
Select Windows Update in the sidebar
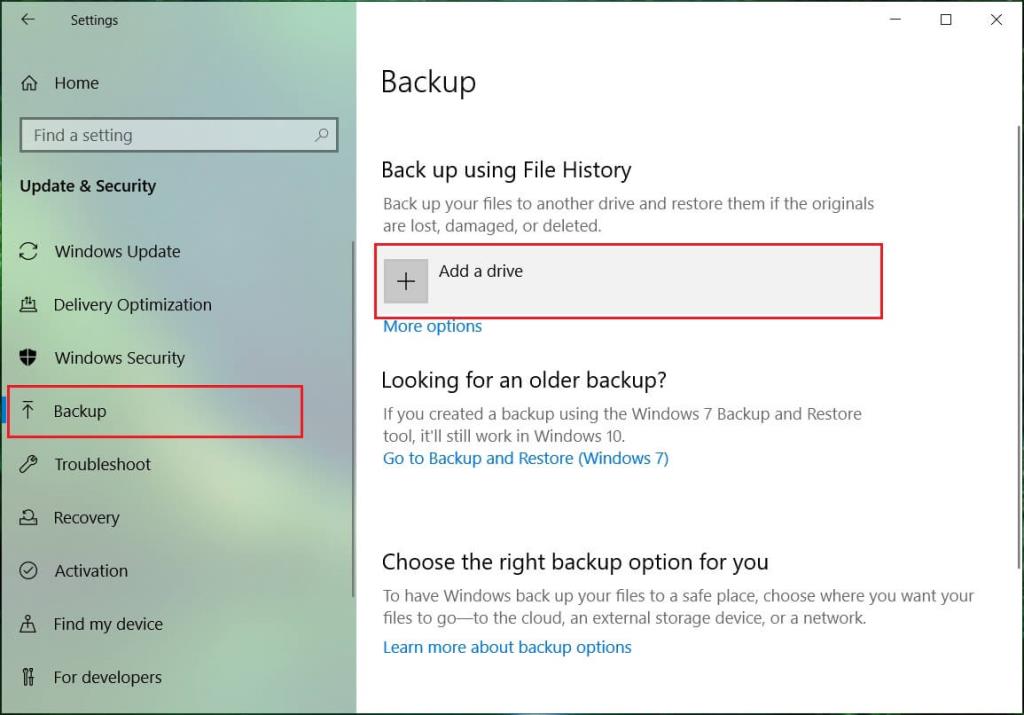[x=117, y=251]
